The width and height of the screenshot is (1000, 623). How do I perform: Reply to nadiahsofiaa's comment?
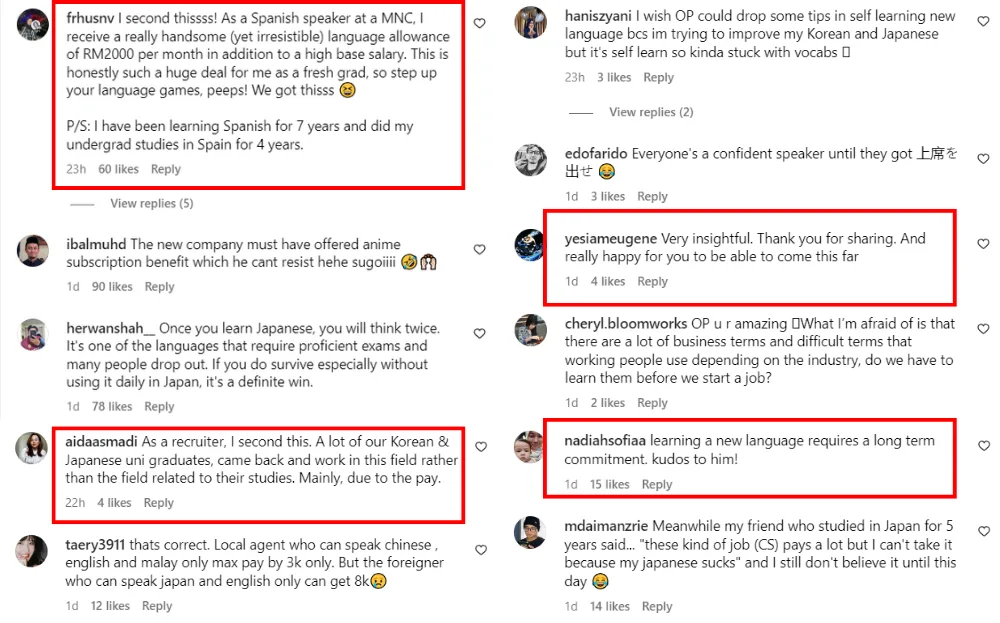coord(657,484)
